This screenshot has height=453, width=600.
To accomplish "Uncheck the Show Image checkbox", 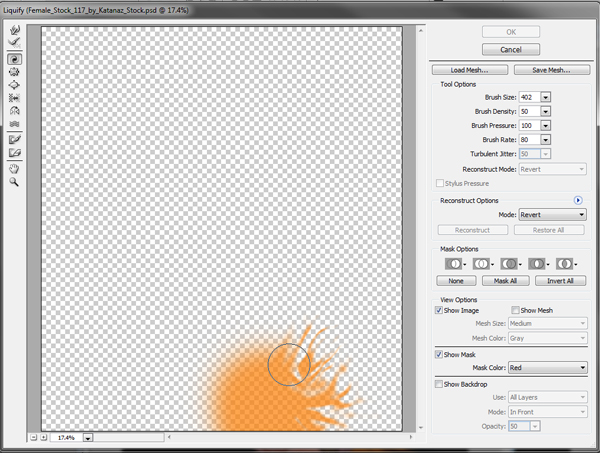I will coord(439,310).
